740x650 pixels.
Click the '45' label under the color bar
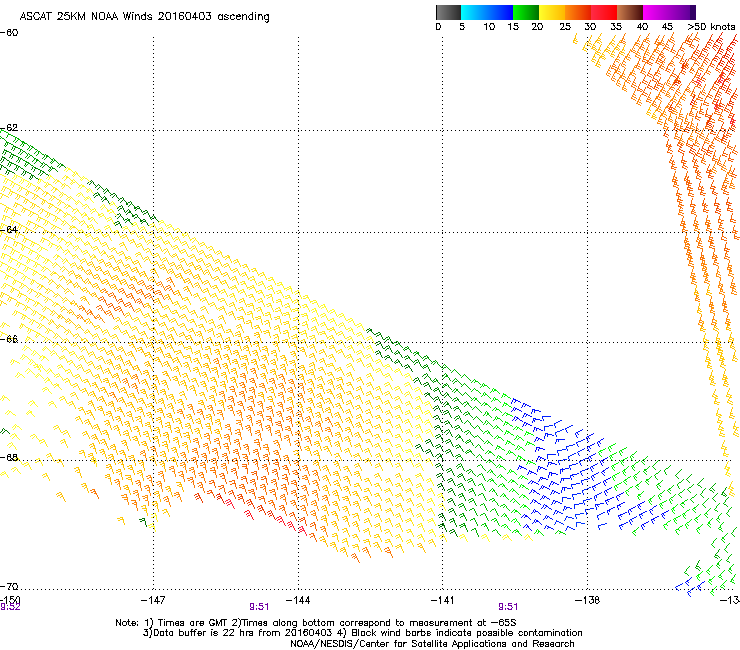point(667,27)
